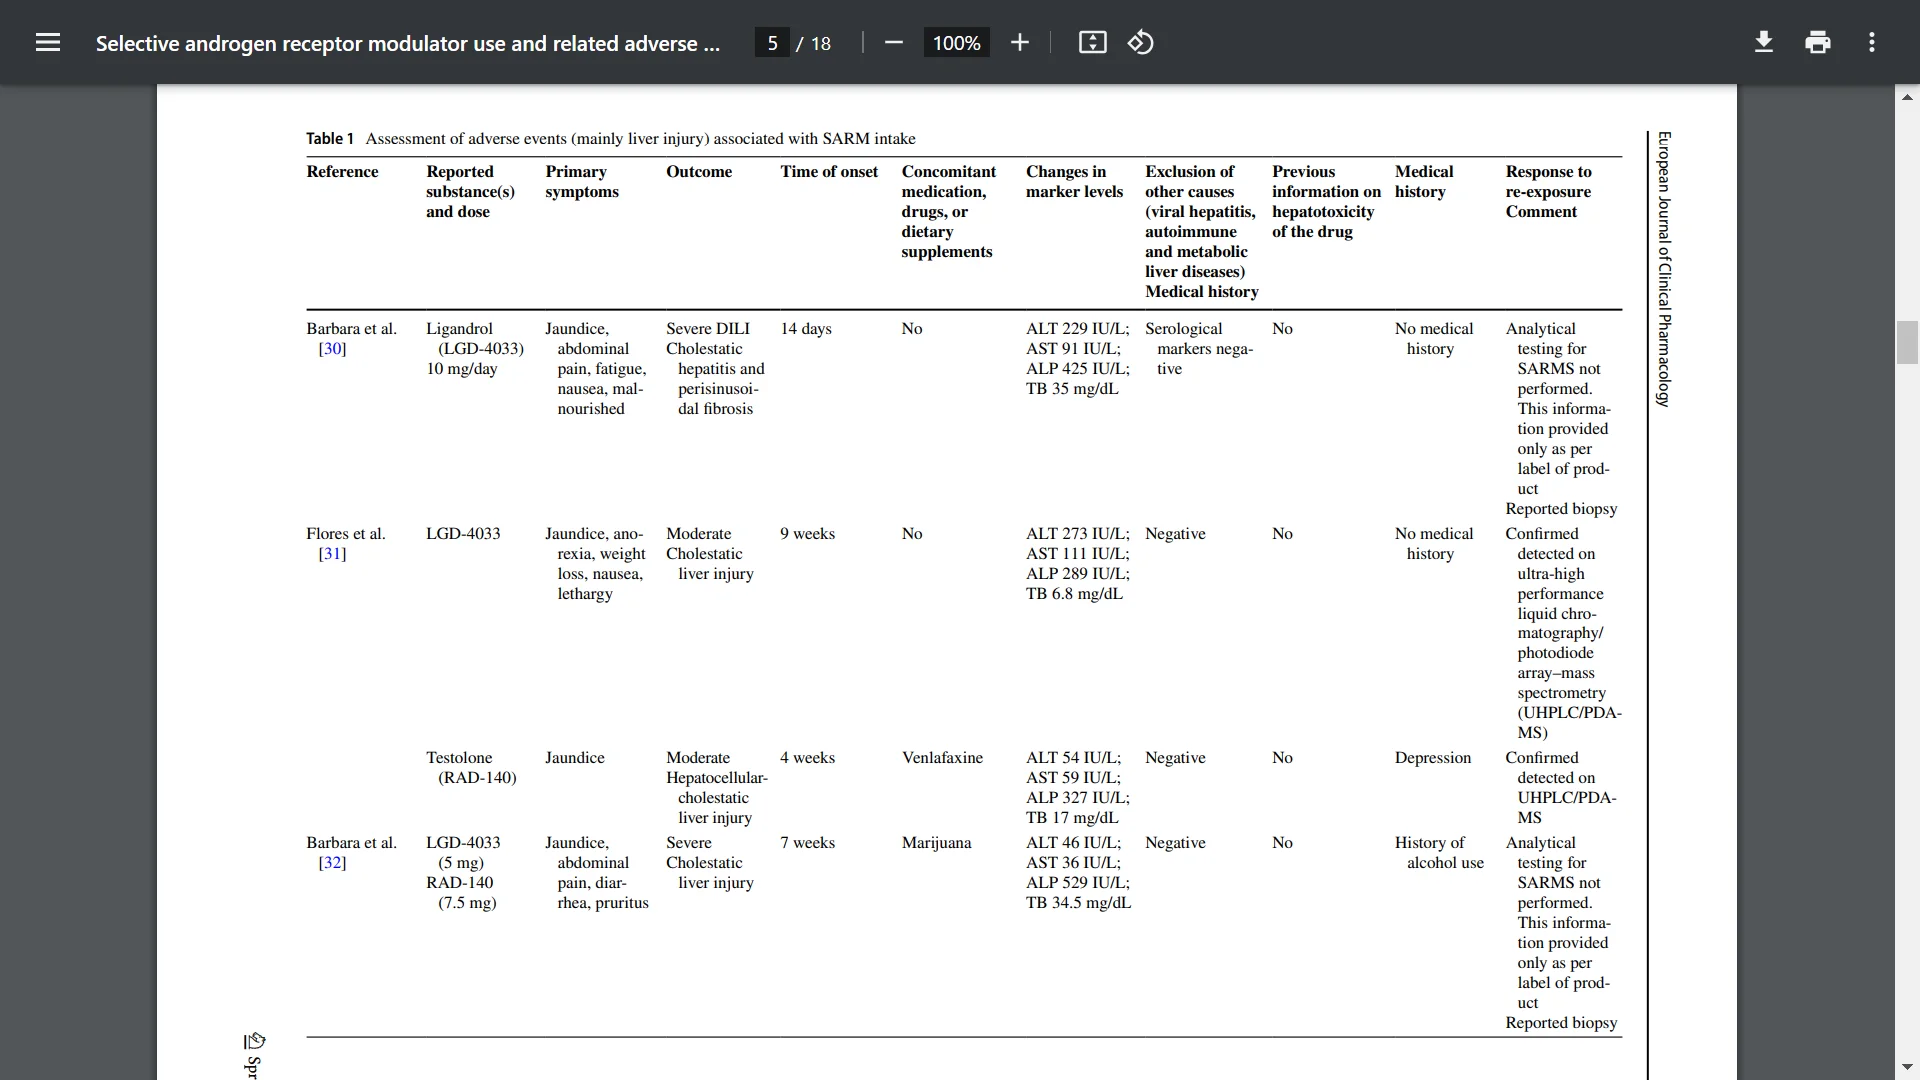Screen dimensions: 1920x1080
Task: Click the document title in the toolbar
Action: click(408, 43)
